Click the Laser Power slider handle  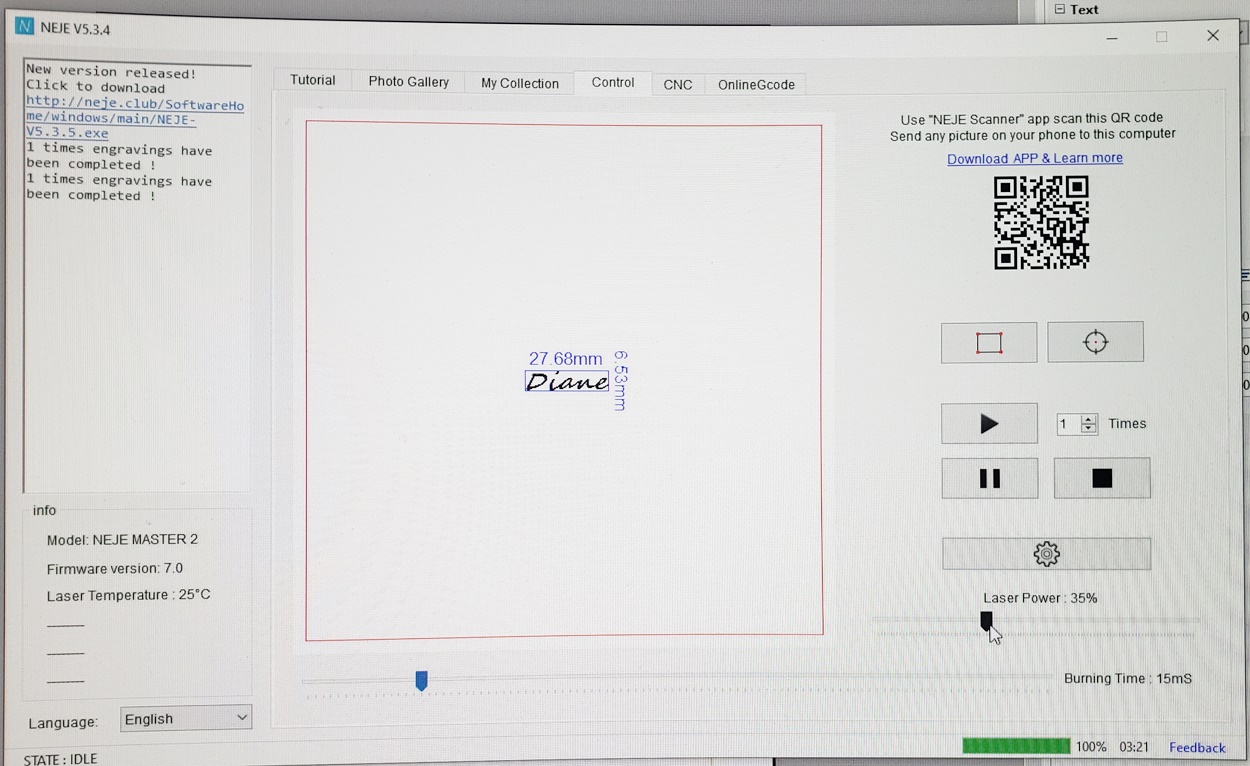(986, 621)
